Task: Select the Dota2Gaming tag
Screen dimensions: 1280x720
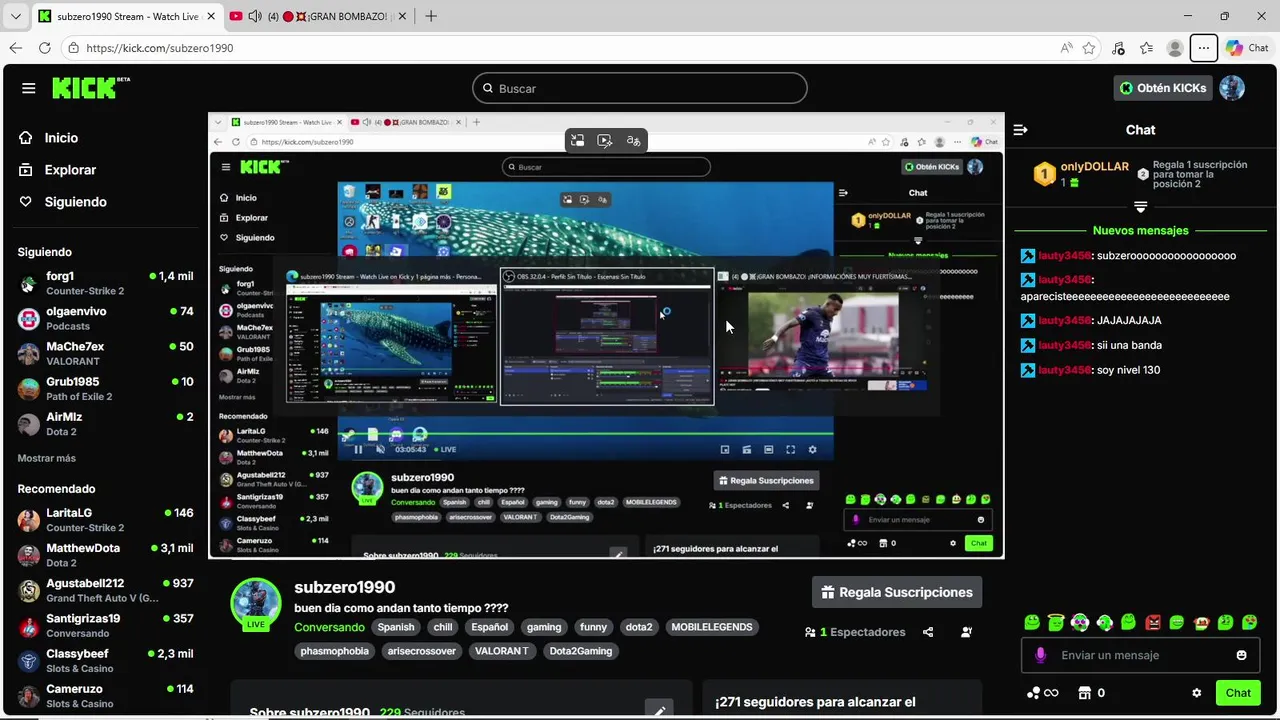Action: pyautogui.click(x=580, y=651)
